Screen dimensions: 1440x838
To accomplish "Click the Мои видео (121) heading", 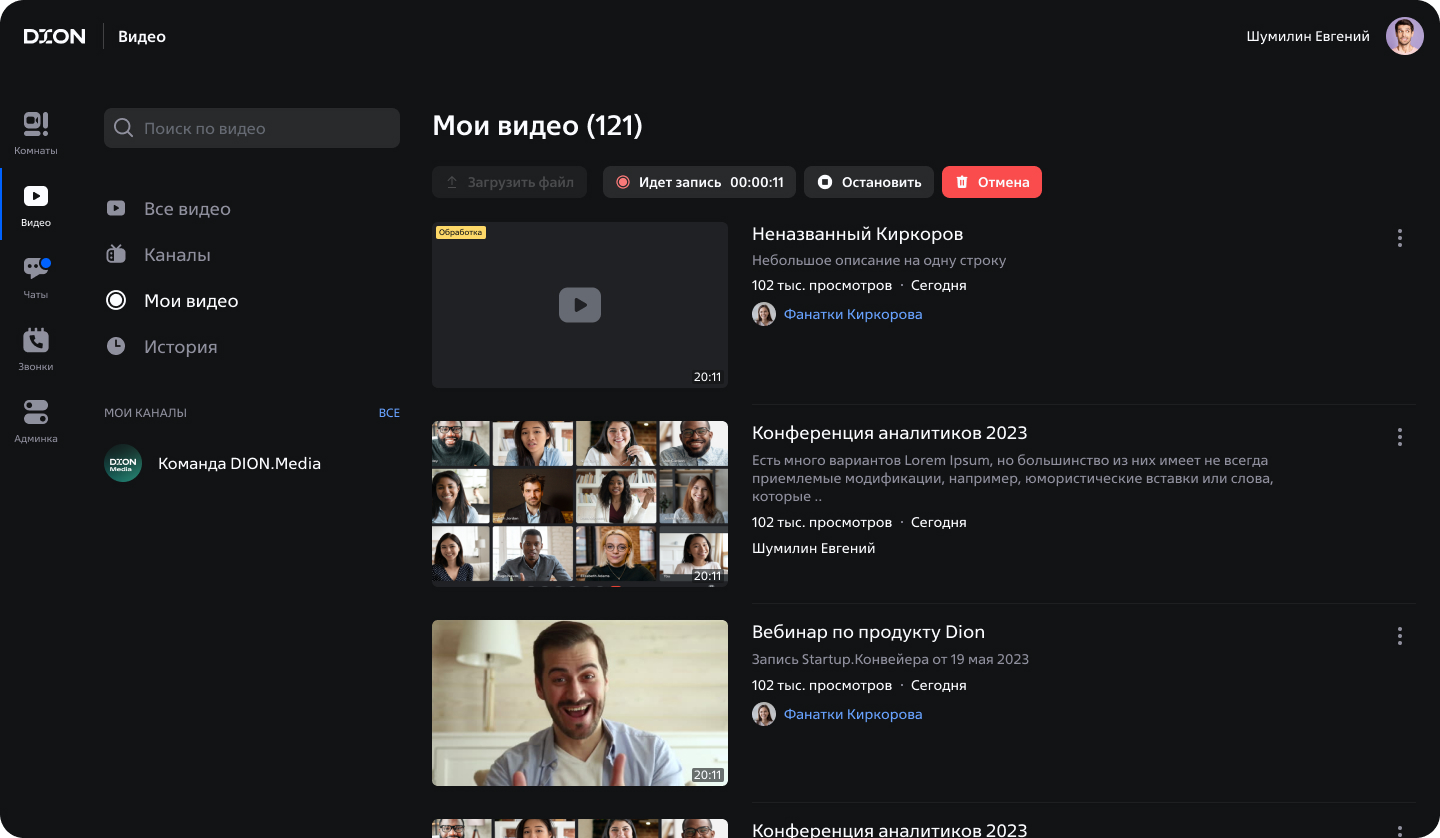I will [537, 126].
